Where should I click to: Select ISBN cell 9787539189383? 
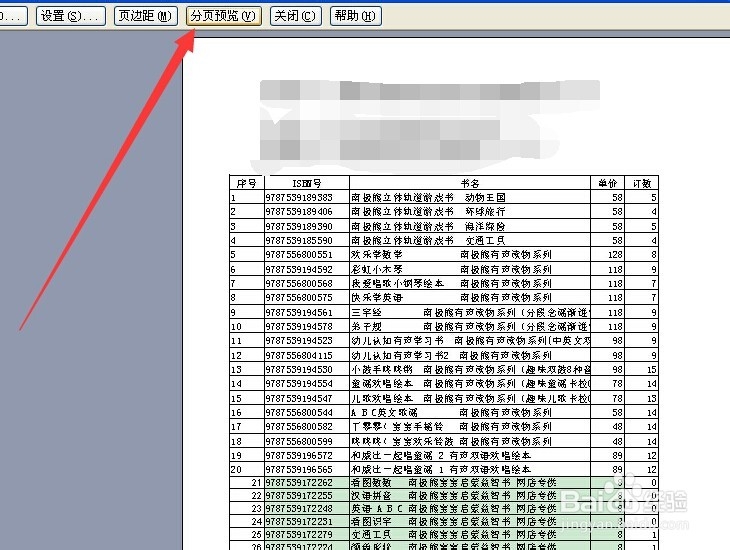point(307,197)
